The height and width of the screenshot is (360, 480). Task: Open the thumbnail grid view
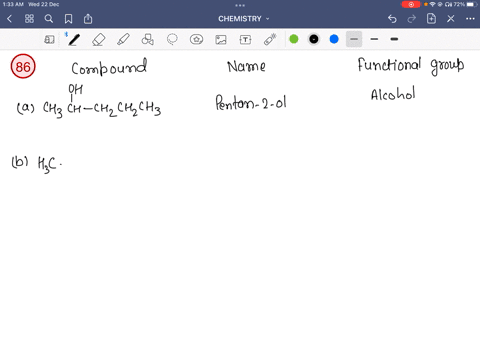tap(29, 19)
